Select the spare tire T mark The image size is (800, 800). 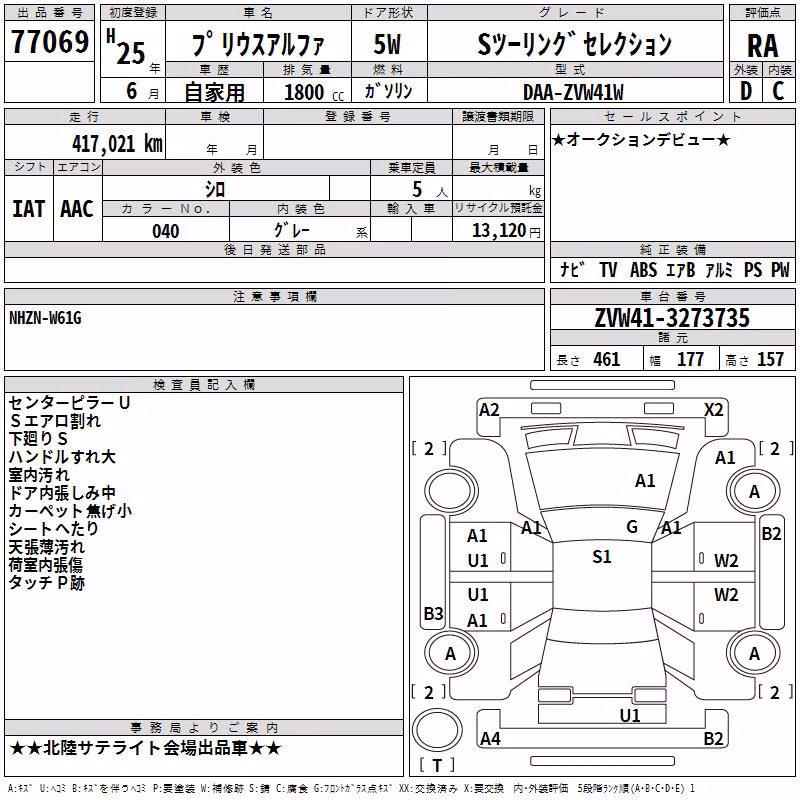pyautogui.click(x=437, y=765)
